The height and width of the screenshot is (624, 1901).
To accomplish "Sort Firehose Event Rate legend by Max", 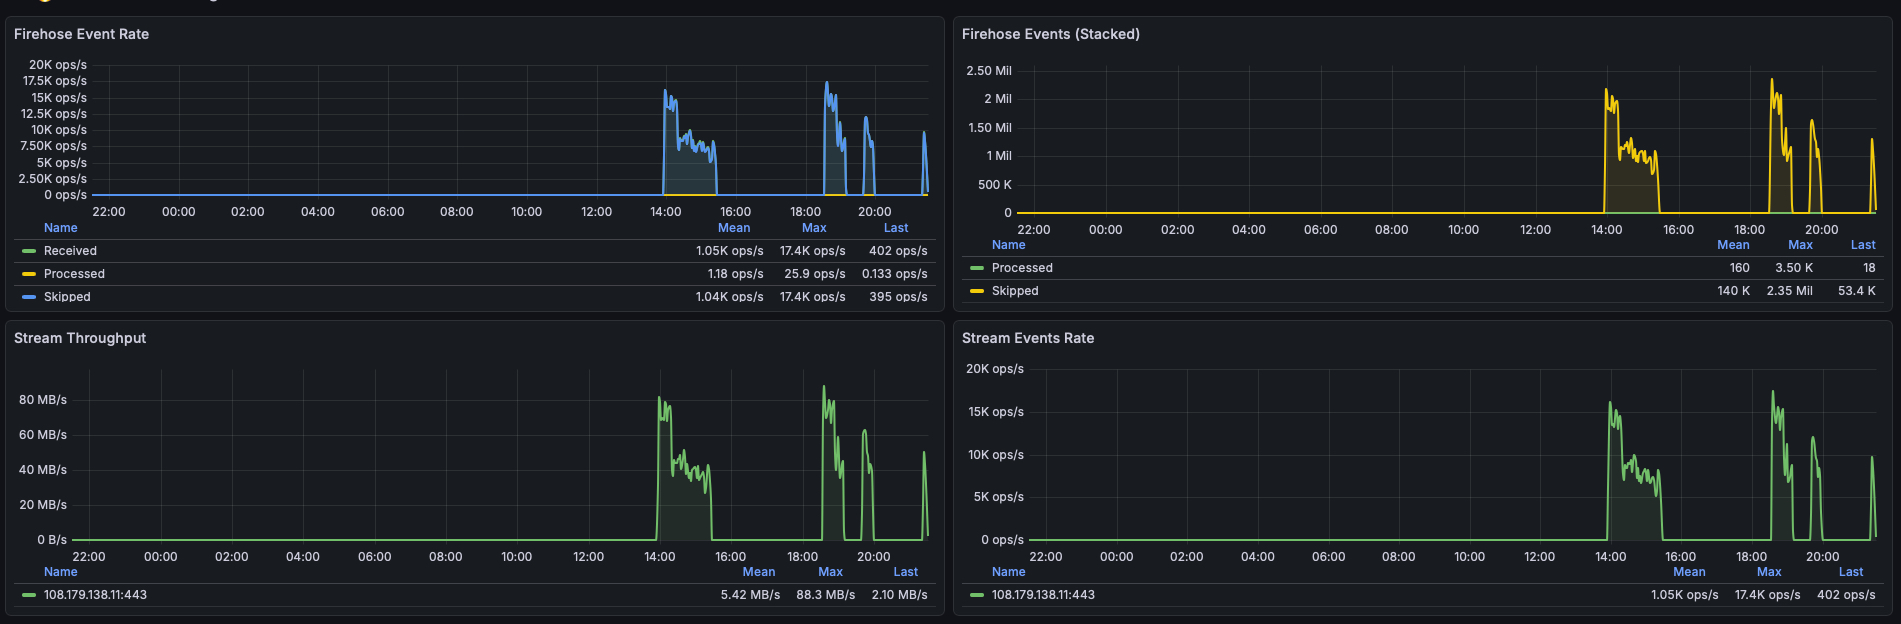I will coord(814,228).
